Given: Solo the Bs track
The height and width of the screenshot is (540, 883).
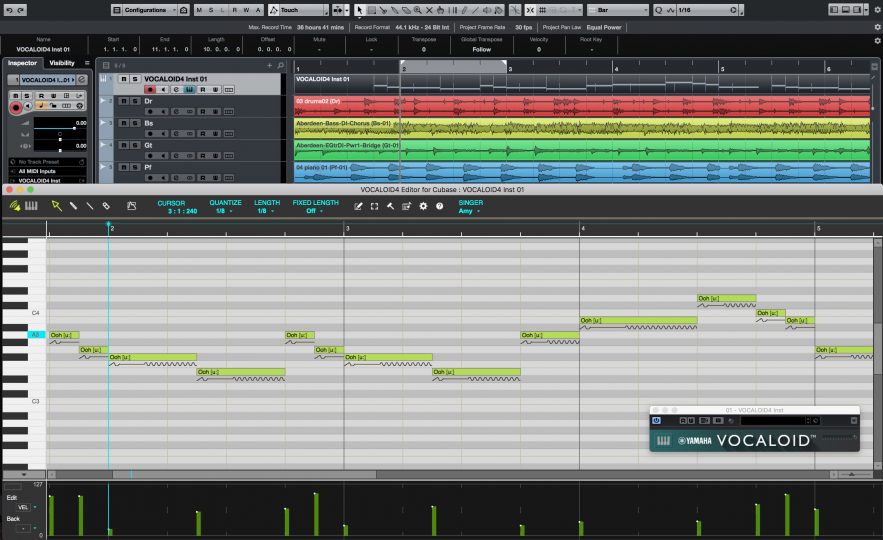Looking at the screenshot, I should click(135, 123).
